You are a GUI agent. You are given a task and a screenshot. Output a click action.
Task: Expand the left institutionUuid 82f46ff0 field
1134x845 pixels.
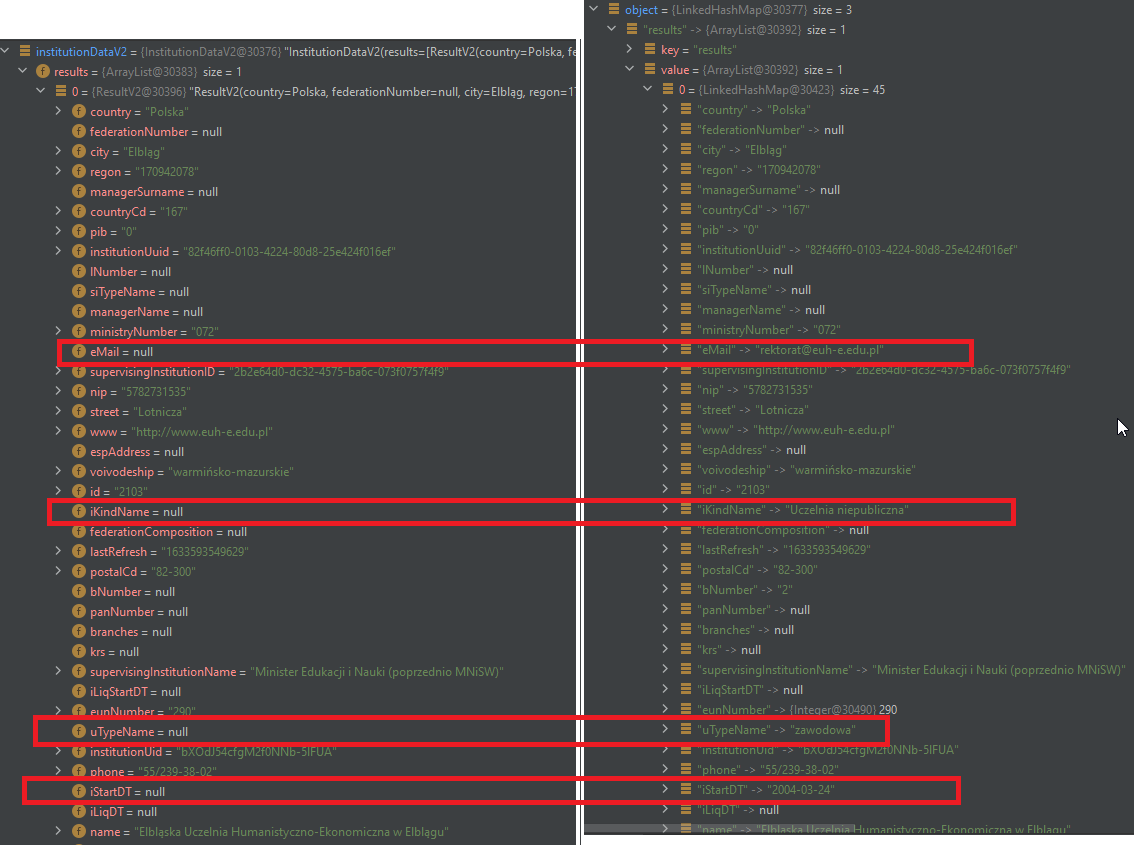coord(59,251)
